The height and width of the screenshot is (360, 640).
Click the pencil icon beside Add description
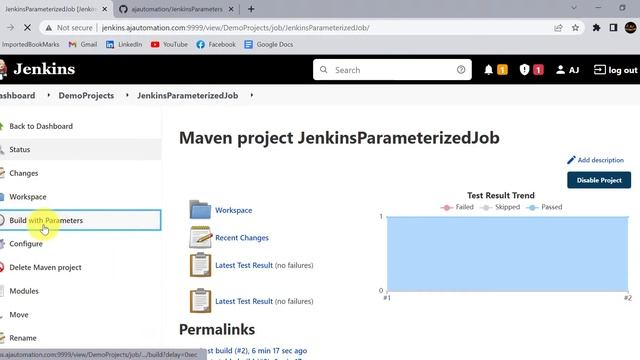tap(571, 160)
